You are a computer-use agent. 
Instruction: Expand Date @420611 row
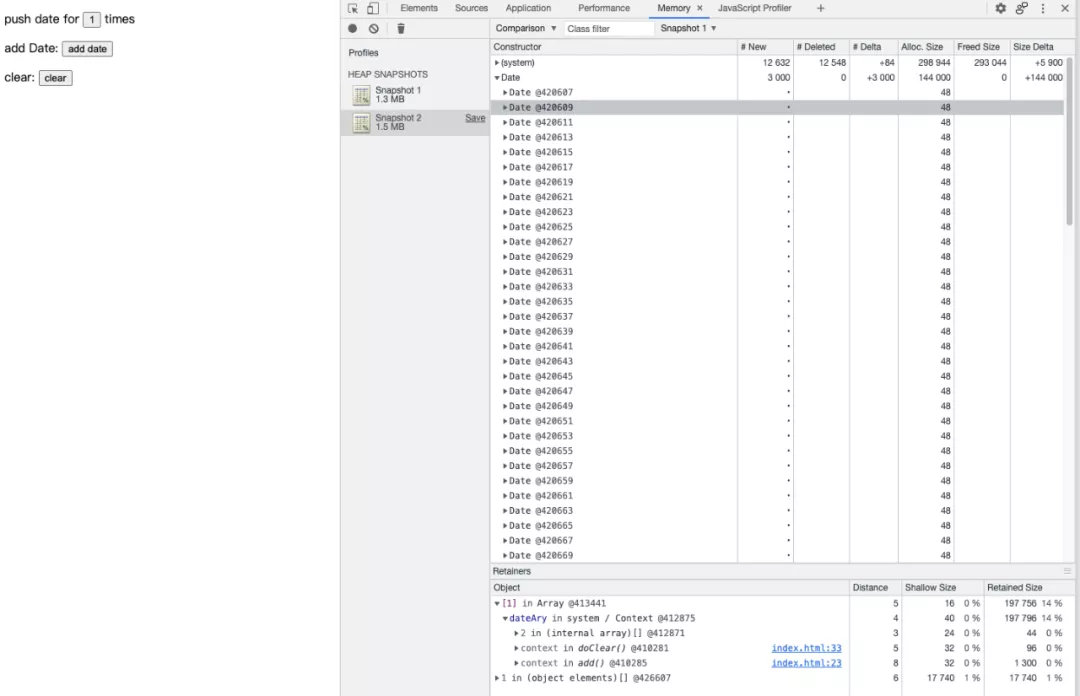coord(505,123)
